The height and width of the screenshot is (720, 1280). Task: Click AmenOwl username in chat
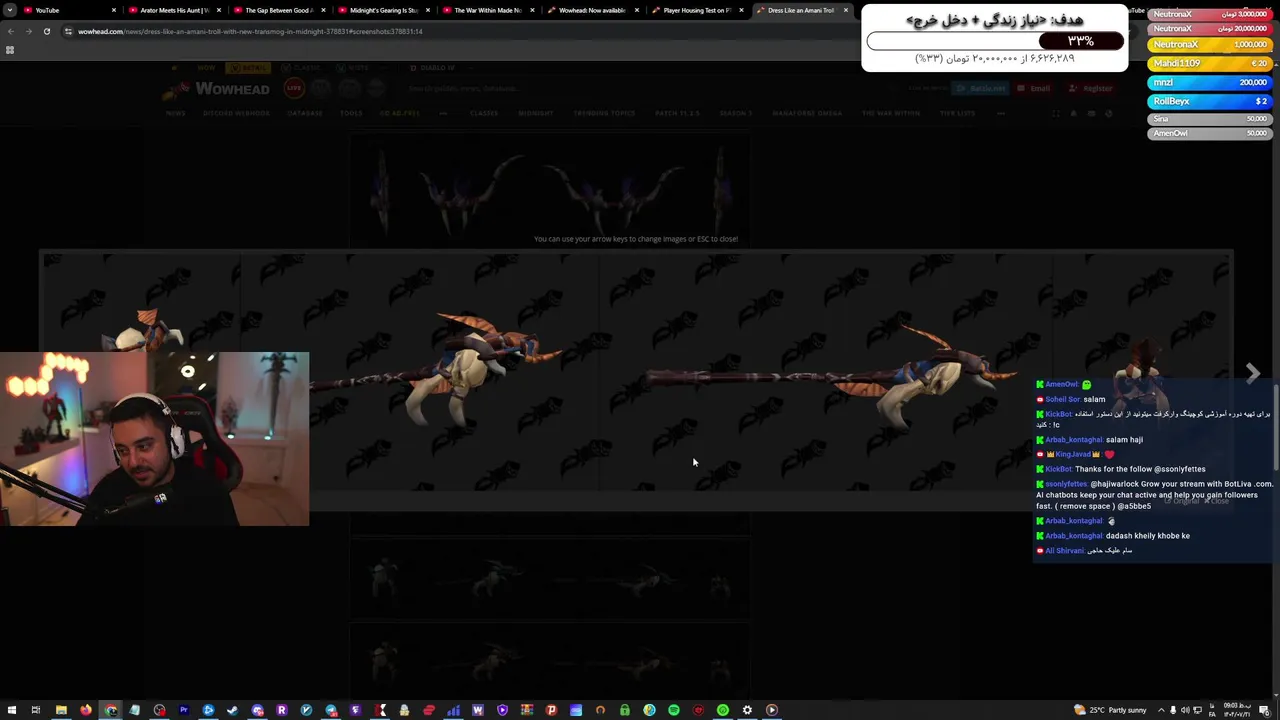[x=1061, y=384]
